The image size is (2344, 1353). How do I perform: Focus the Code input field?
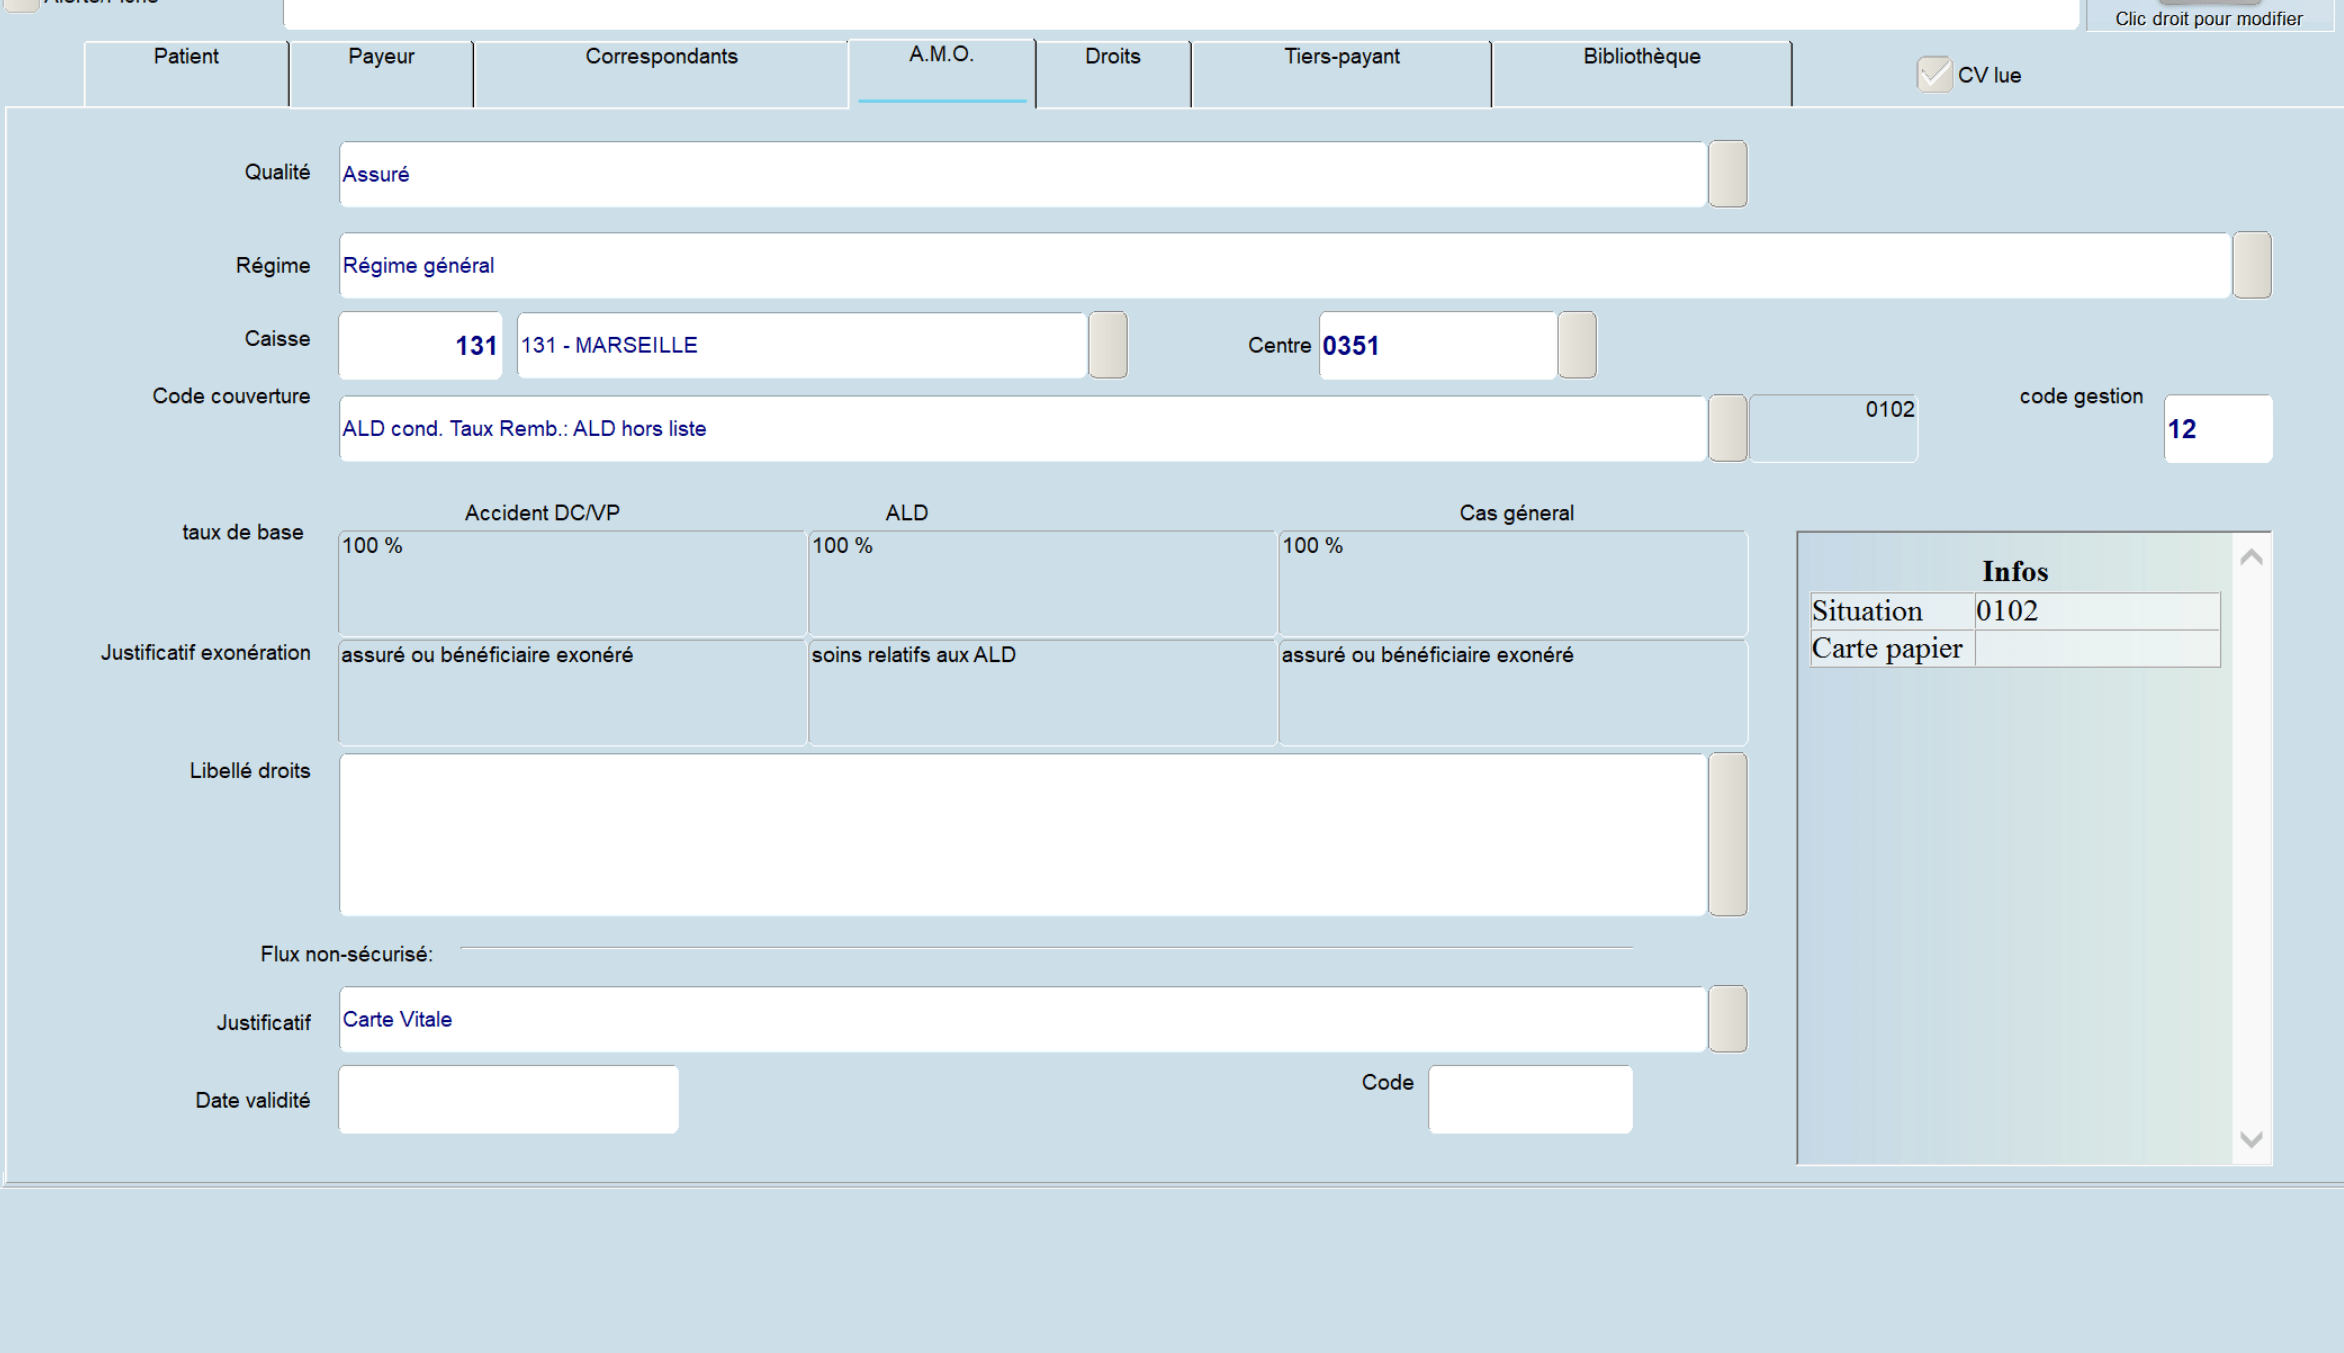1530,1099
